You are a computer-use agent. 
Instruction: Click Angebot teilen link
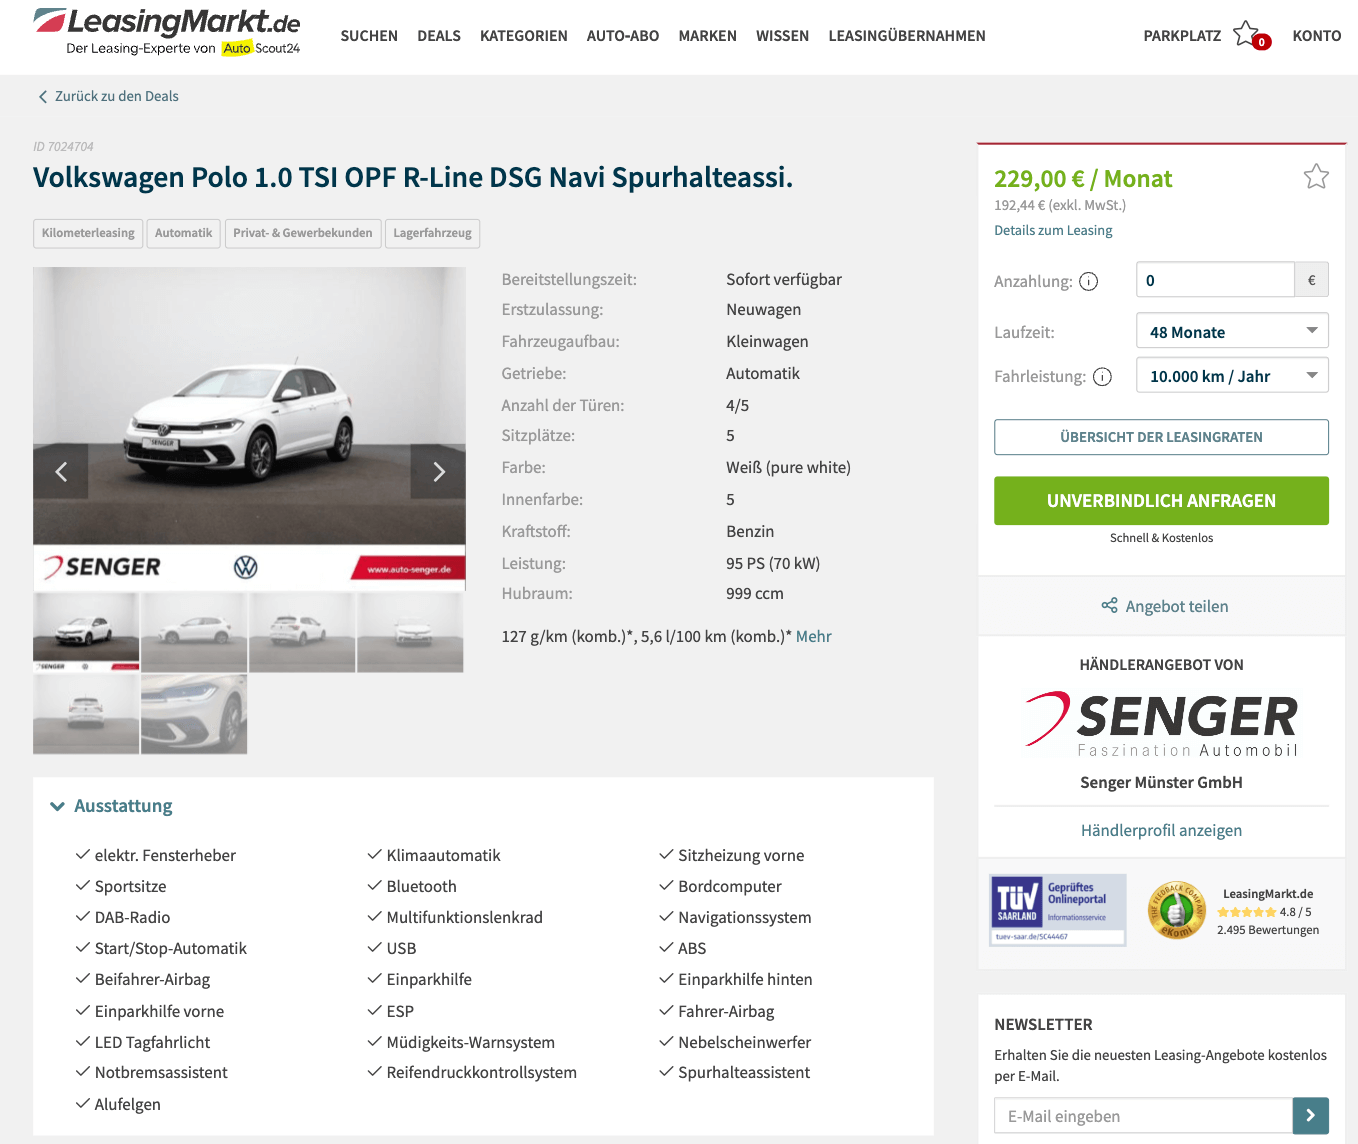click(x=1176, y=607)
